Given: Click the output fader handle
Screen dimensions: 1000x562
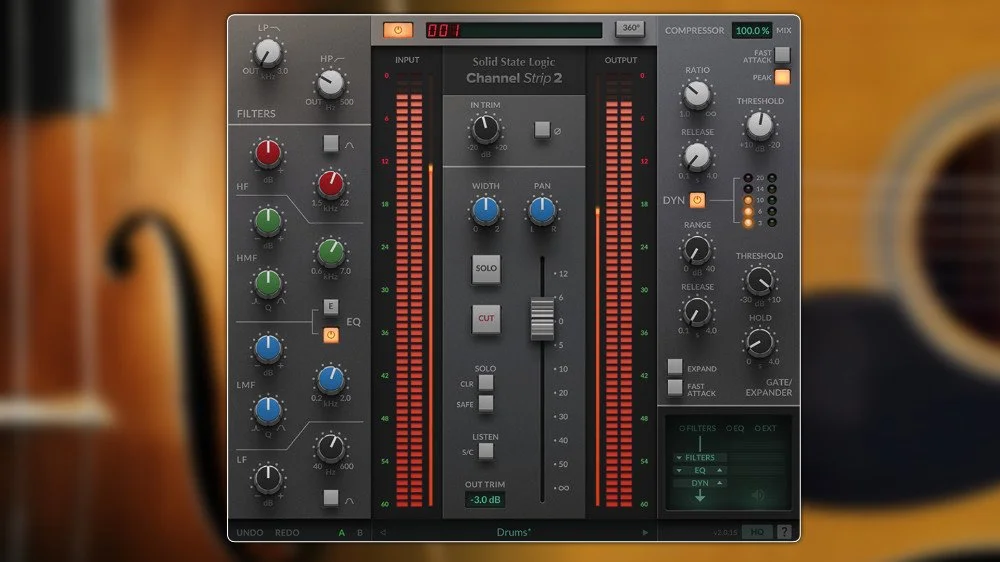Looking at the screenshot, I should 542,318.
